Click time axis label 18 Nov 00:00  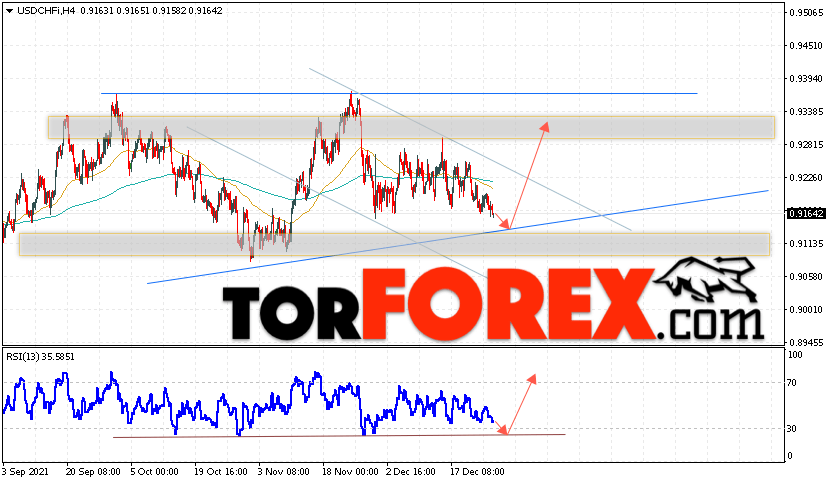click(350, 471)
